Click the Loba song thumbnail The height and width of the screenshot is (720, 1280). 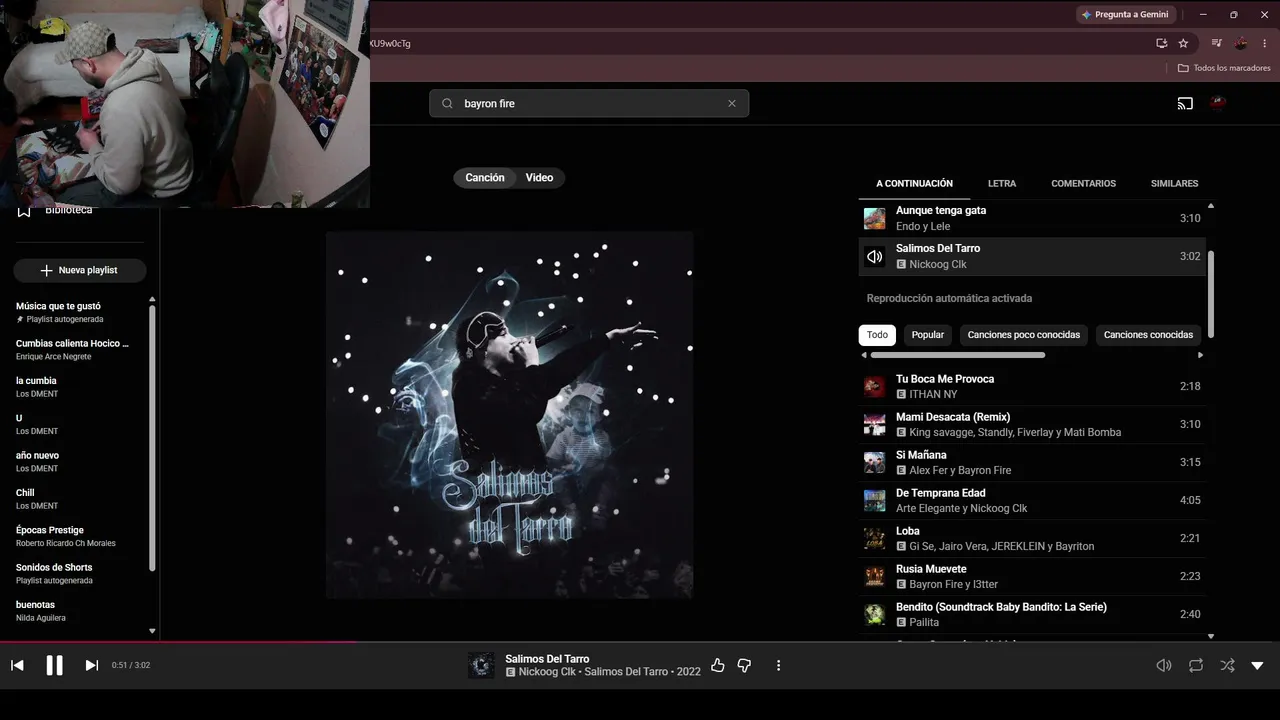click(875, 538)
